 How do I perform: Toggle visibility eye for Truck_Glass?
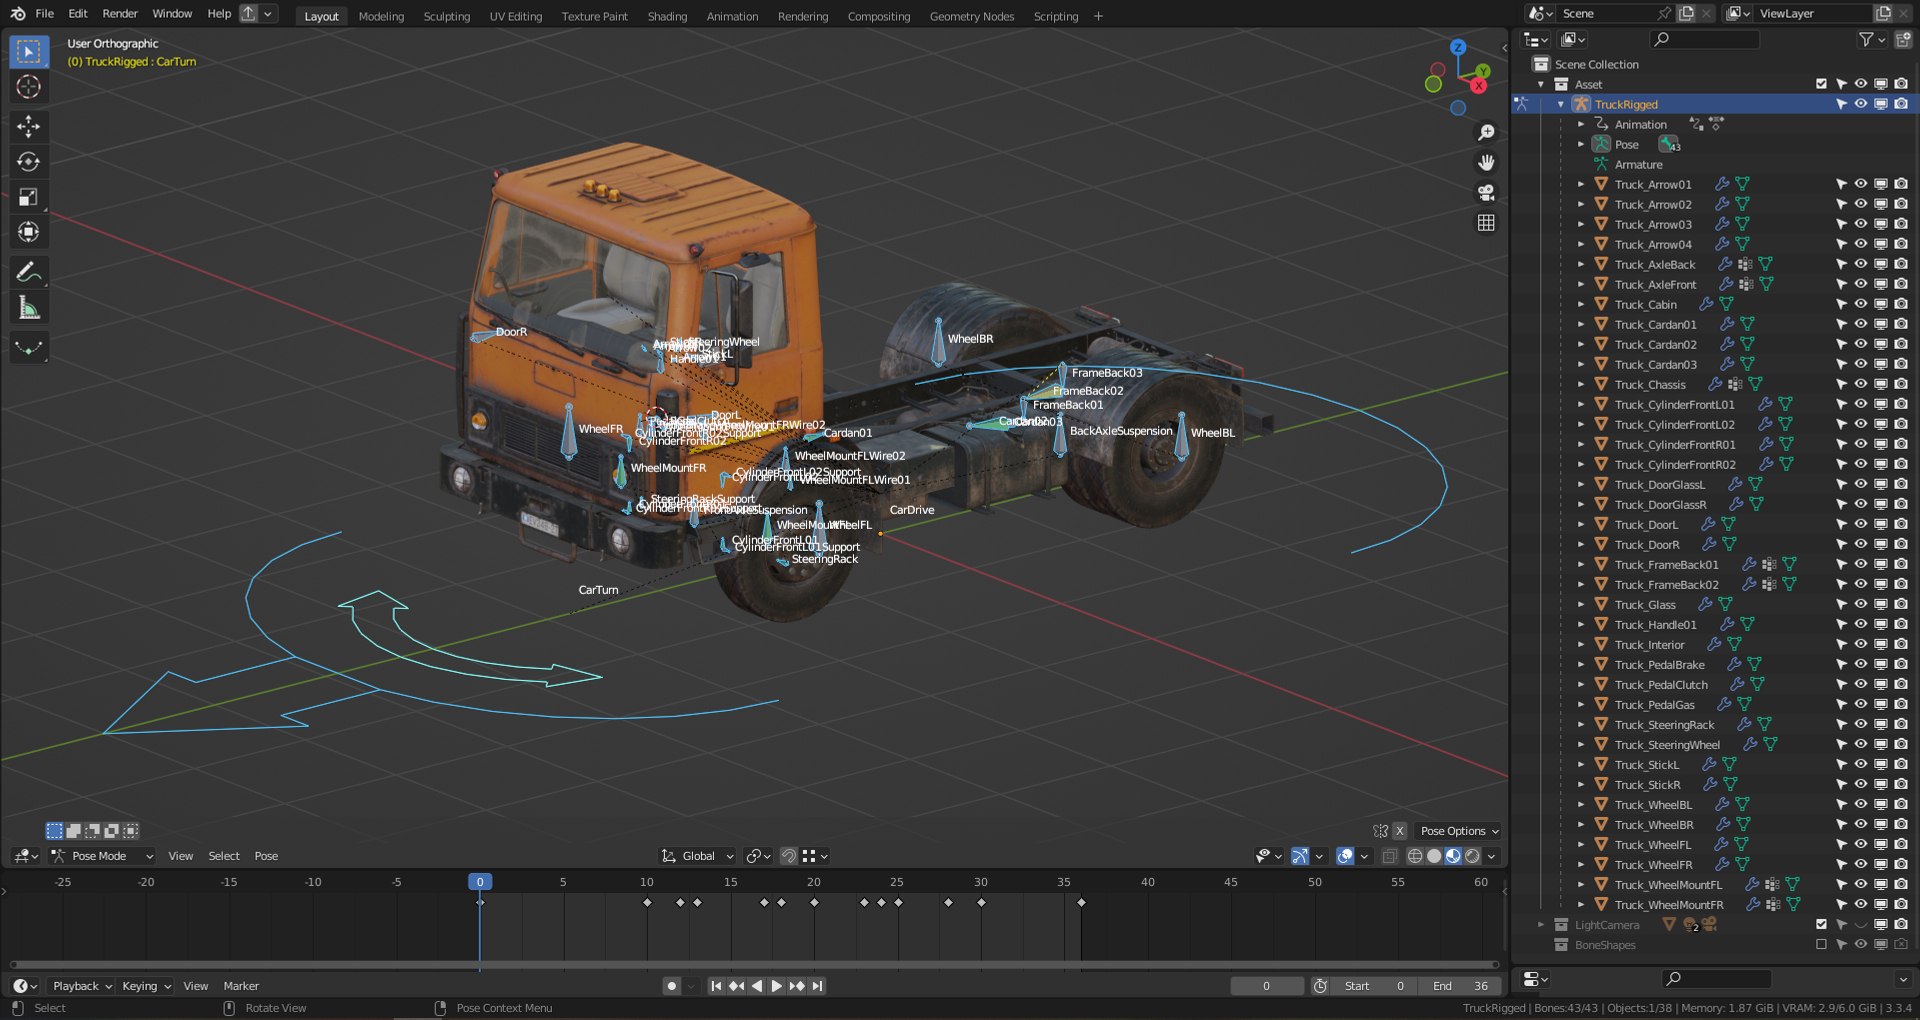point(1861,604)
